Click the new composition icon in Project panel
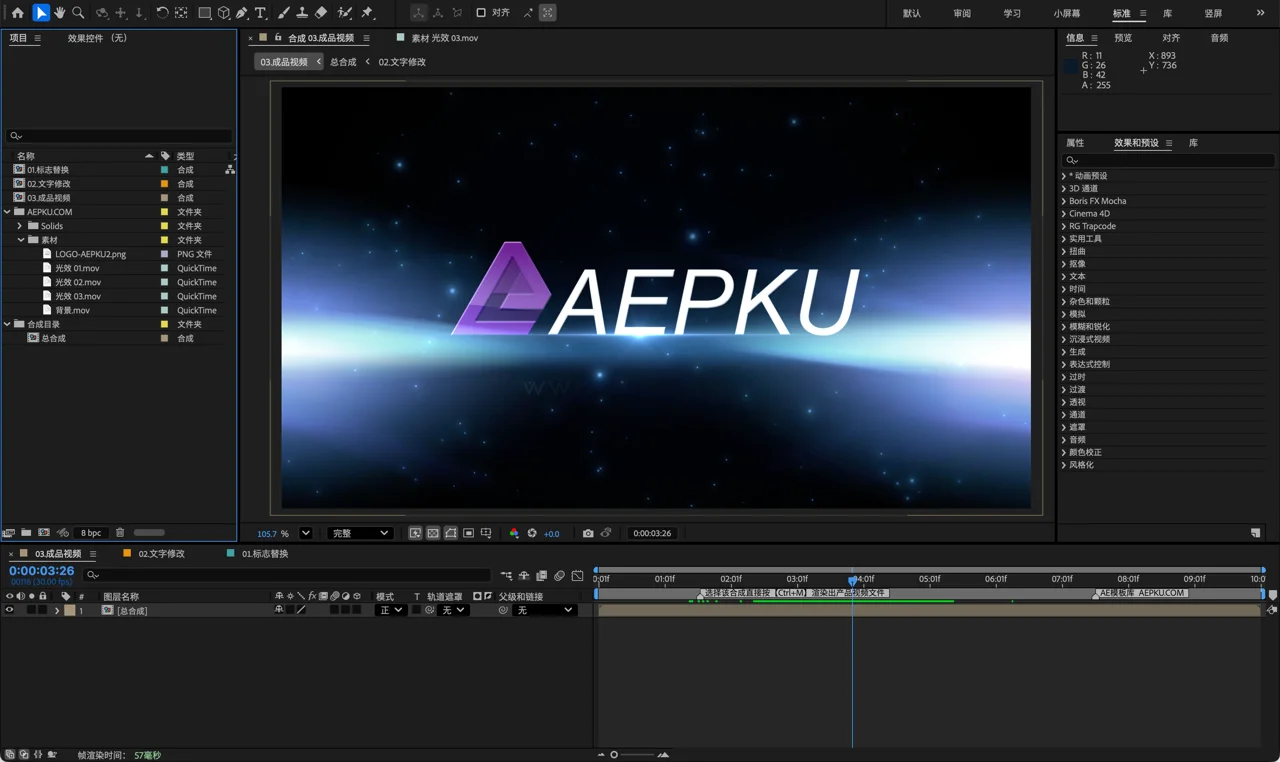This screenshot has width=1280, height=762. 44,533
